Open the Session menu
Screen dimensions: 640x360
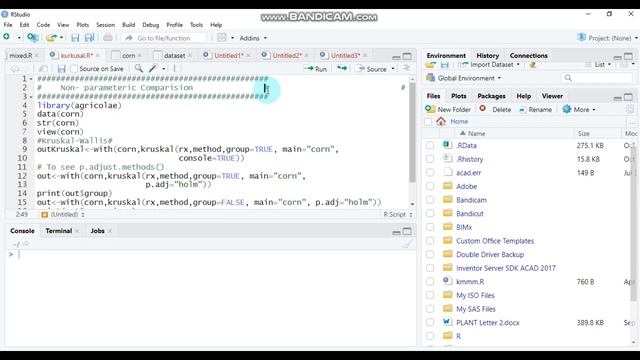pos(105,24)
